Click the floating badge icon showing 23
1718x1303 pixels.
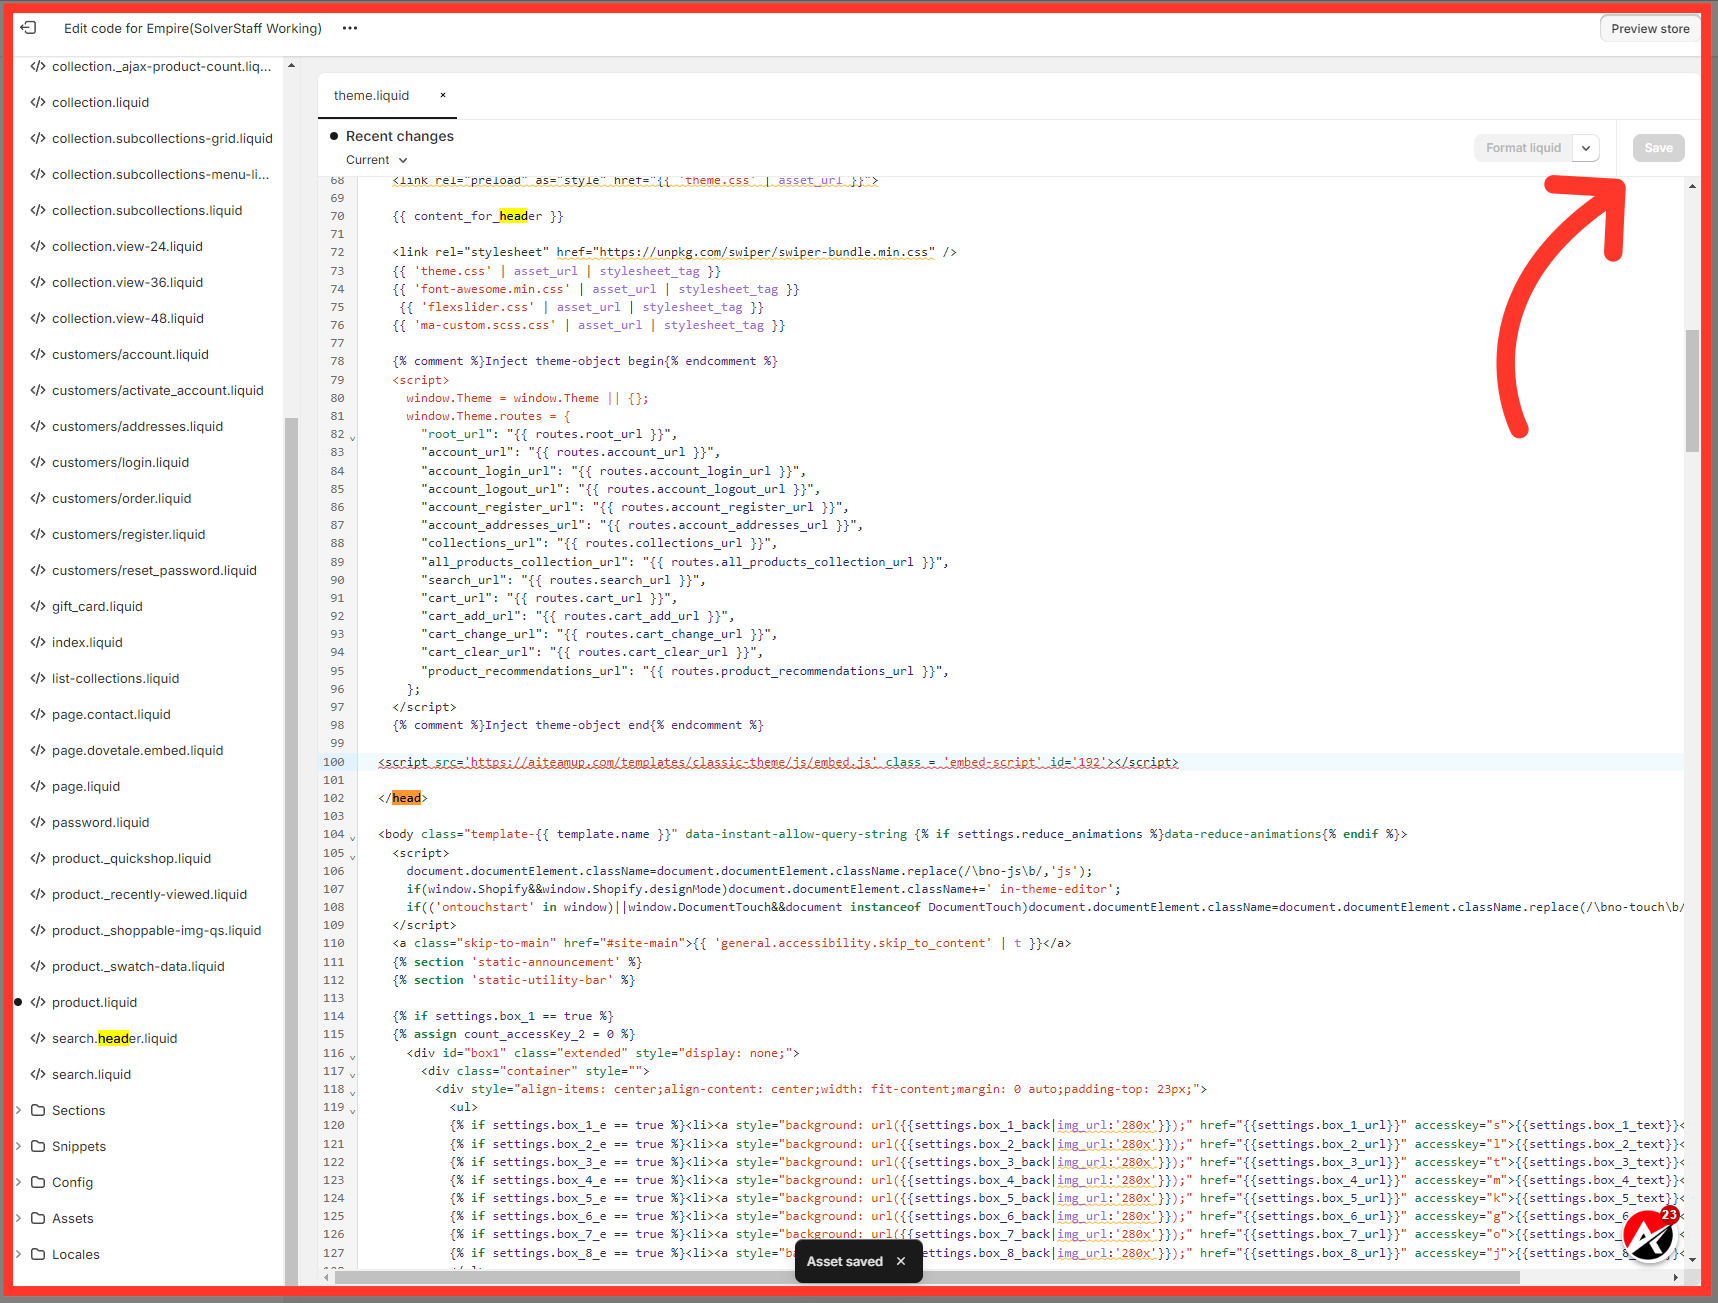click(1649, 1235)
